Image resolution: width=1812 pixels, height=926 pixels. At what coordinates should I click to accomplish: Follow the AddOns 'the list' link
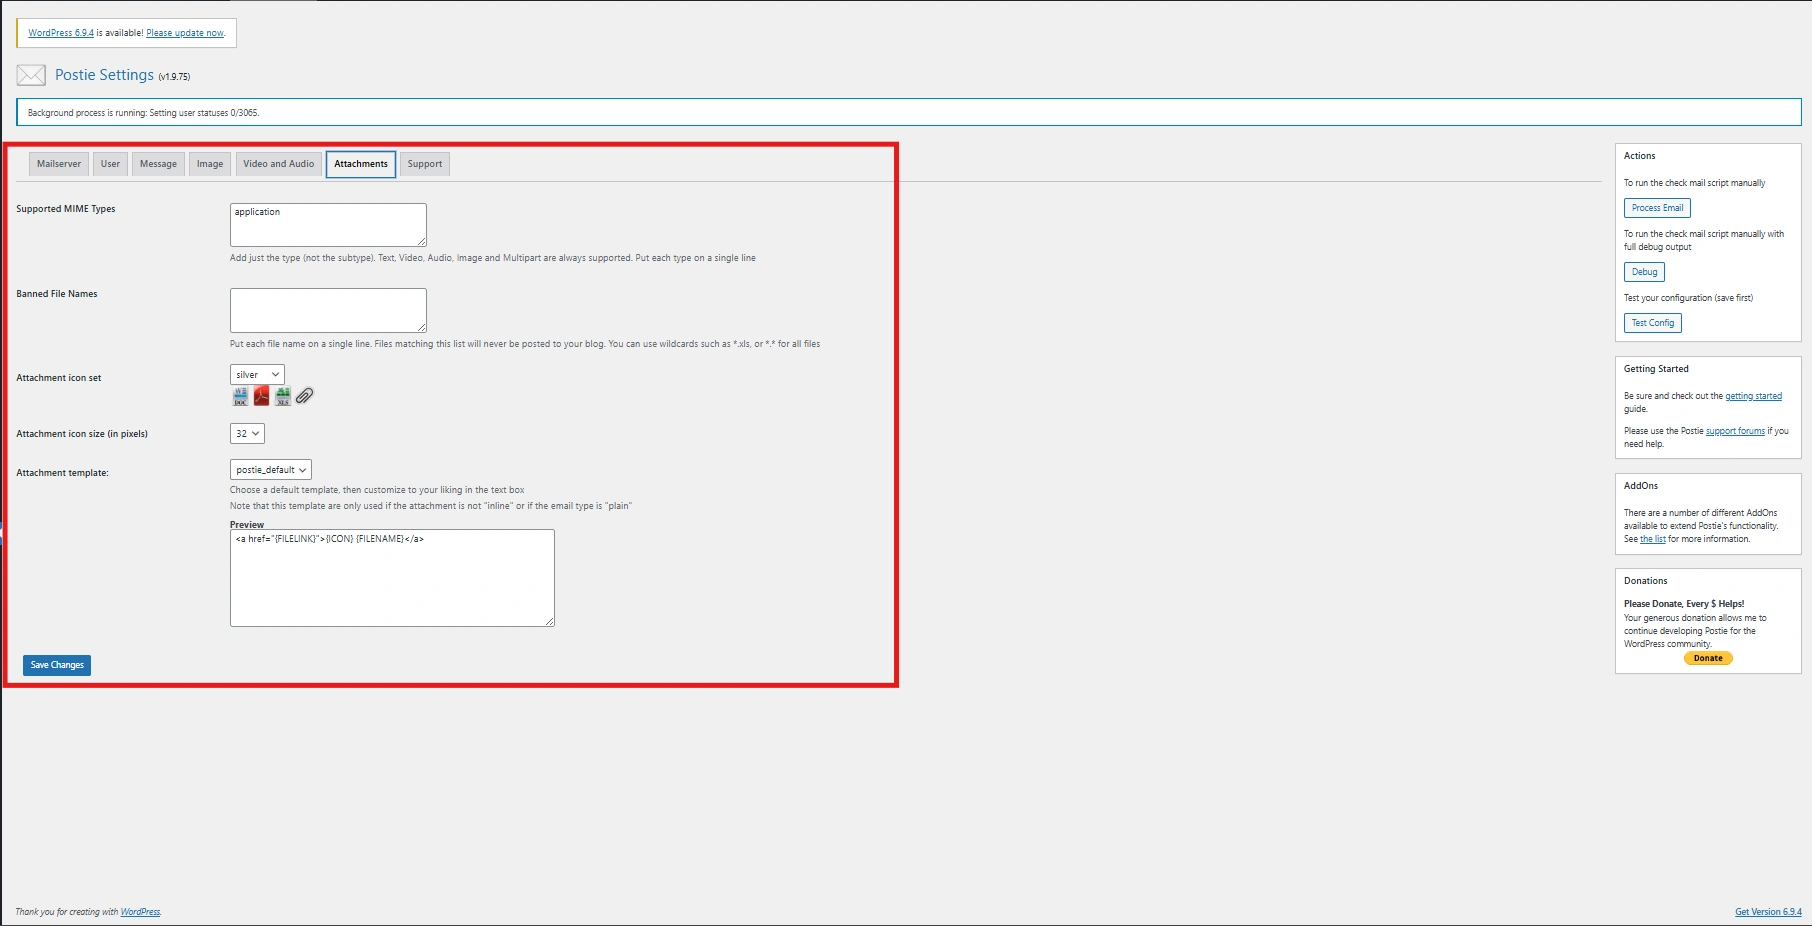pyautogui.click(x=1653, y=539)
